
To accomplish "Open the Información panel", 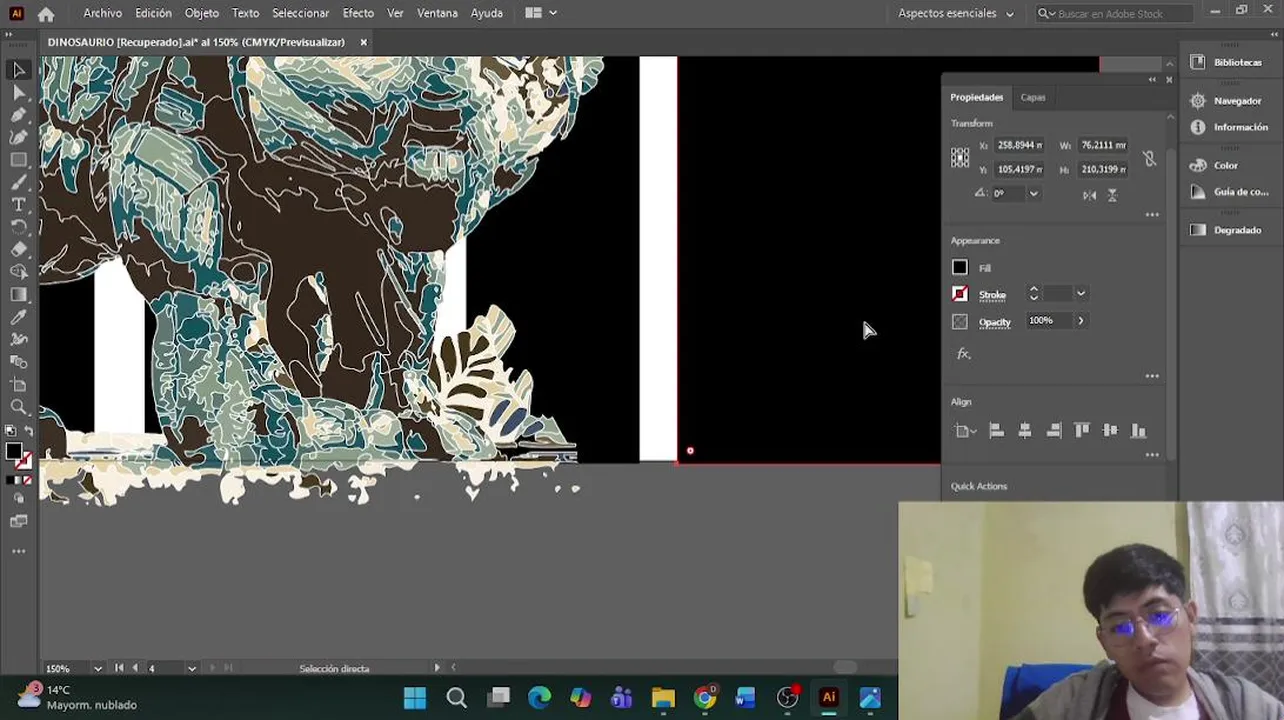I will click(x=1228, y=127).
